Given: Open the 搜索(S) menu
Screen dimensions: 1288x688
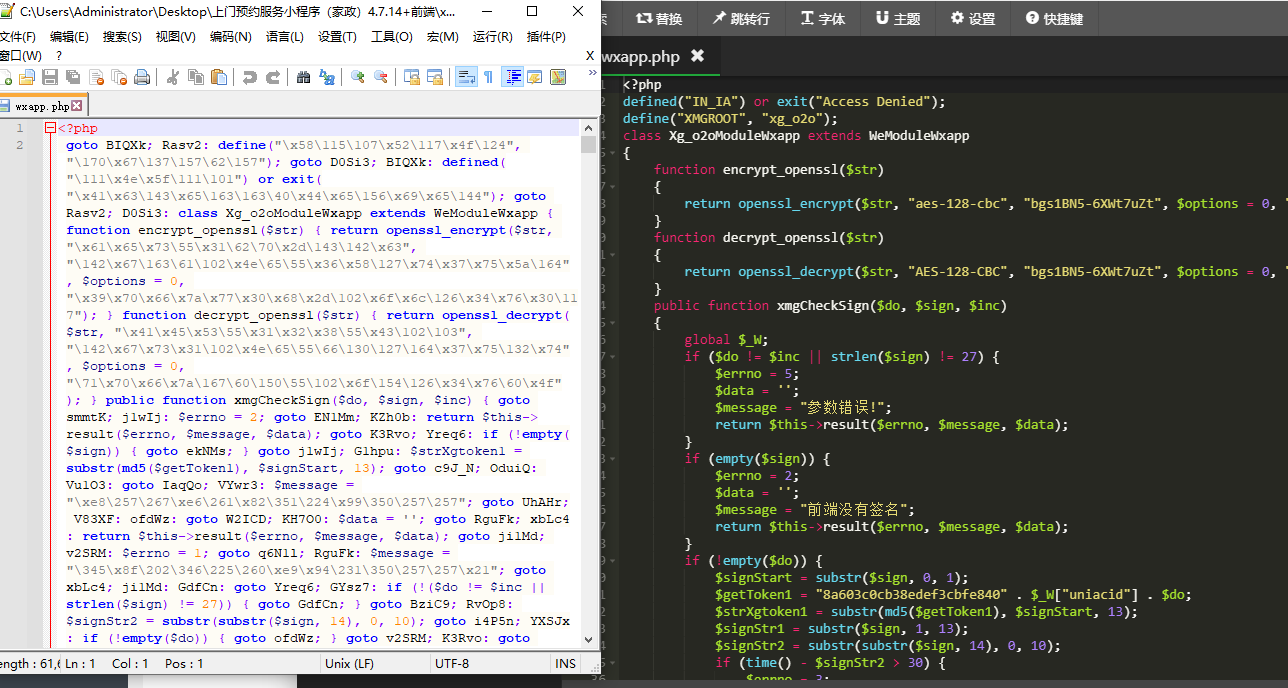Looking at the screenshot, I should [x=122, y=37].
